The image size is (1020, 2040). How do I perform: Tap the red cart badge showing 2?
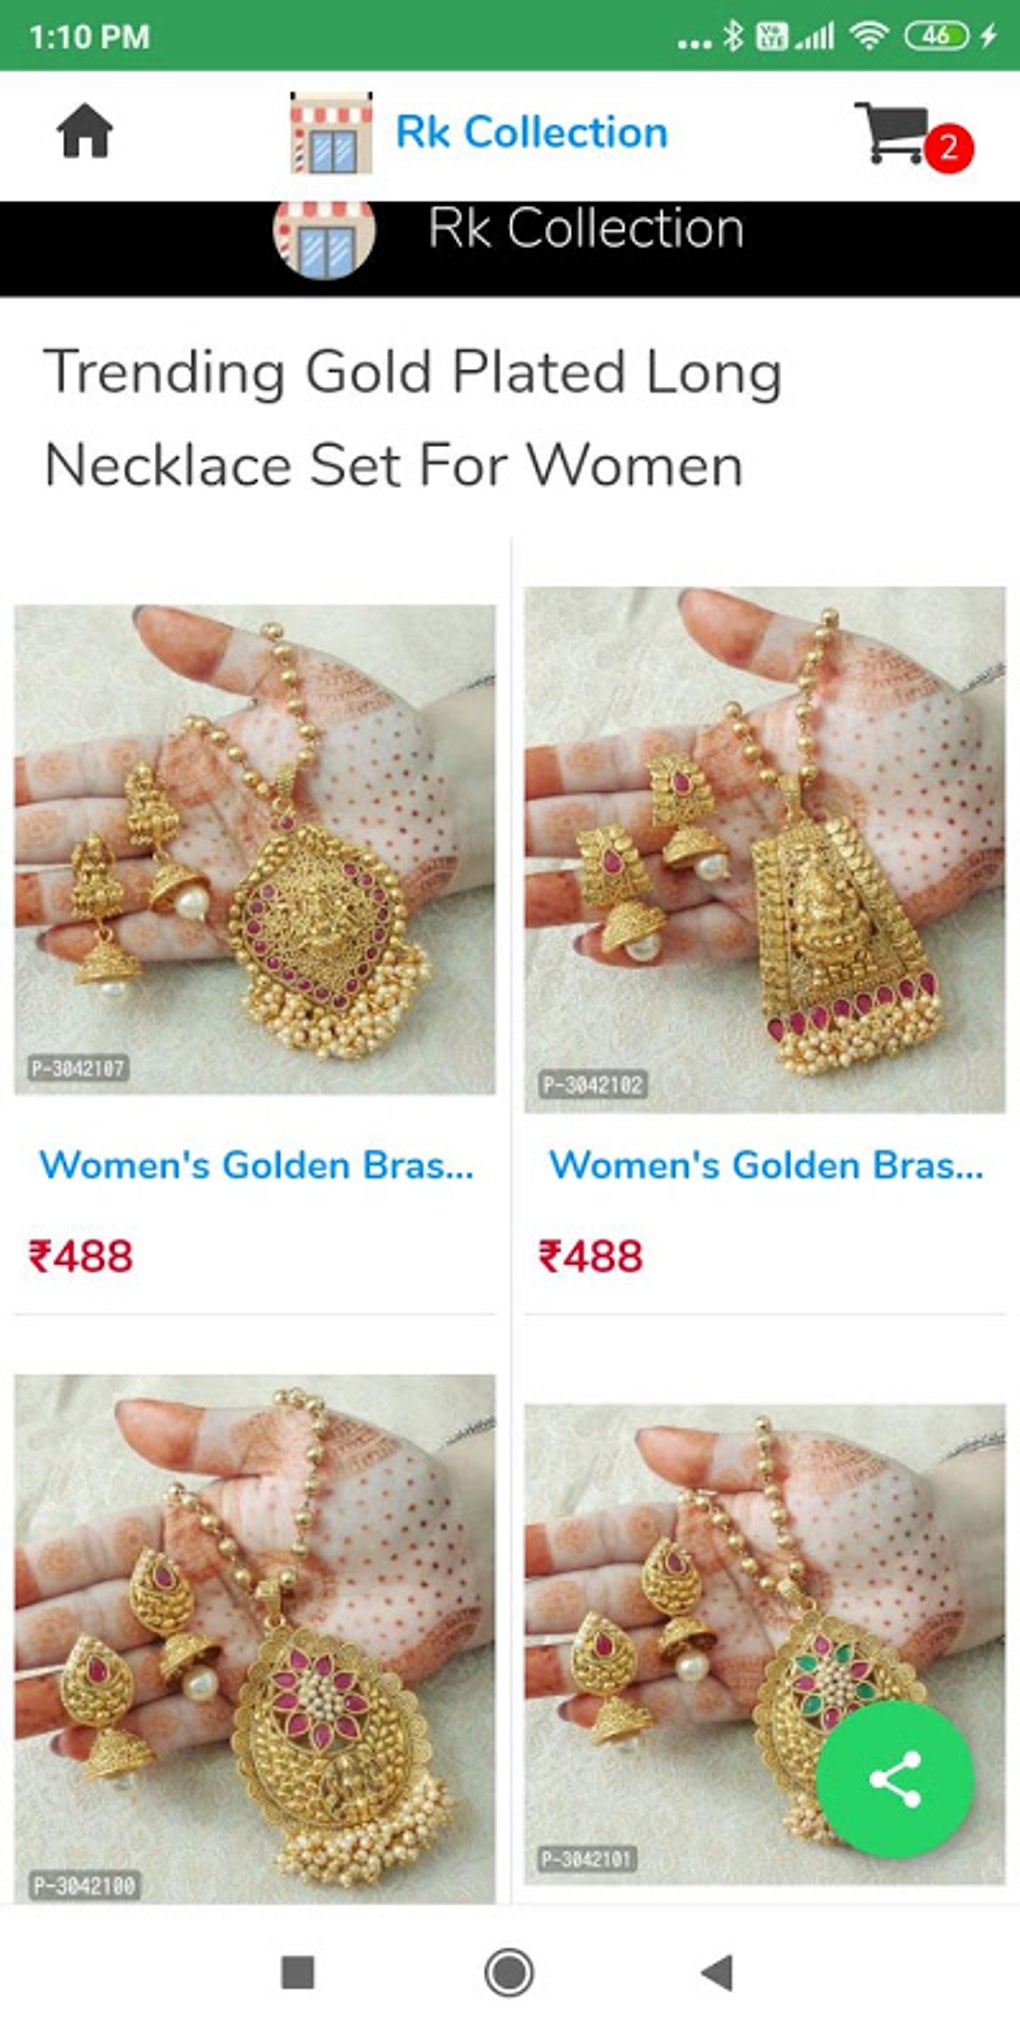(x=948, y=149)
